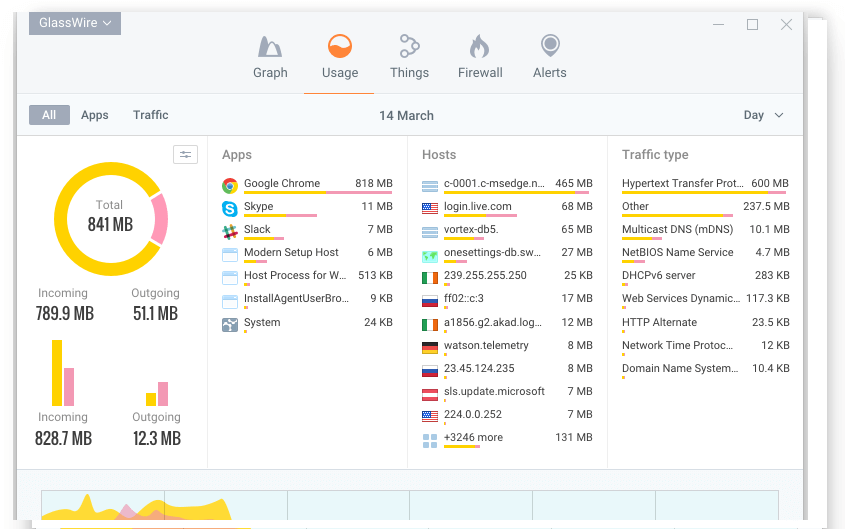Viewport: 845px width, 529px height.
Task: Select DHCPv6 server traffic type
Action: (x=705, y=277)
